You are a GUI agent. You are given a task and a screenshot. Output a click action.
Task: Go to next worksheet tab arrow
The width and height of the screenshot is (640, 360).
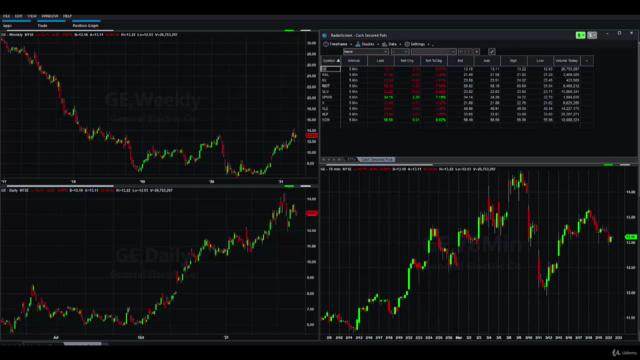pyautogui.click(x=334, y=160)
